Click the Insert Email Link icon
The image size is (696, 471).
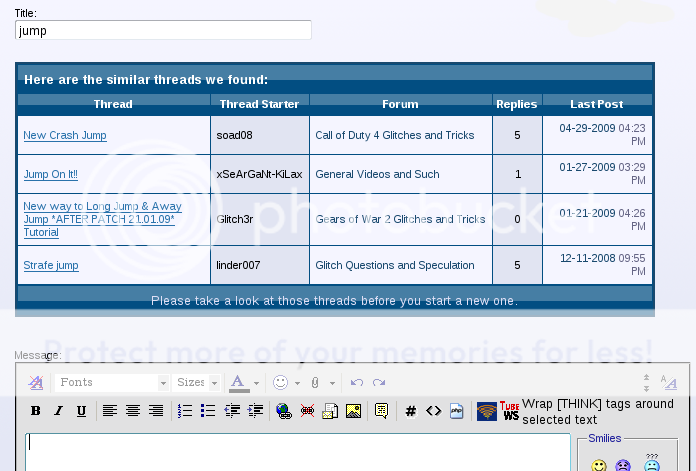click(330, 411)
